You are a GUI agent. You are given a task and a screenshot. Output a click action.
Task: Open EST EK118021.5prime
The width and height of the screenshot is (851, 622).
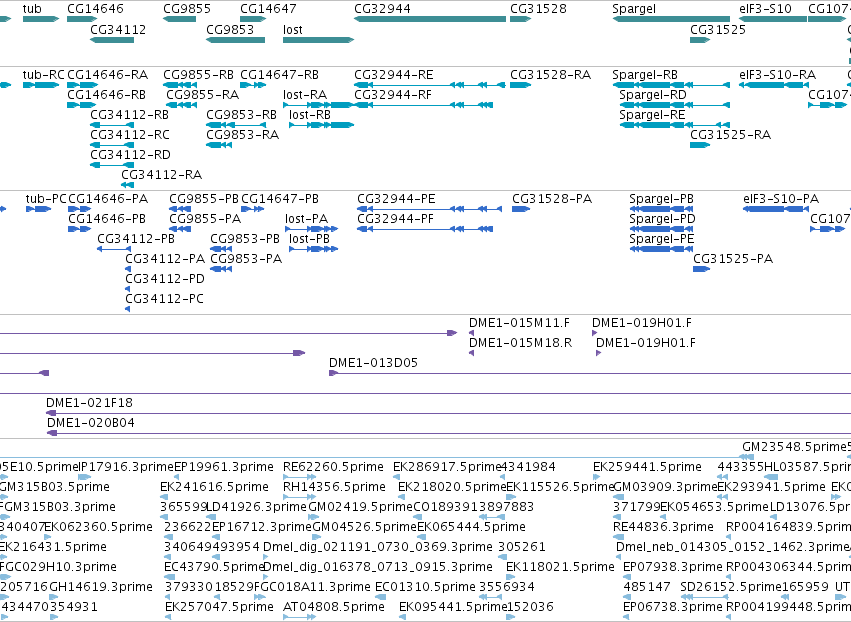[560, 567]
